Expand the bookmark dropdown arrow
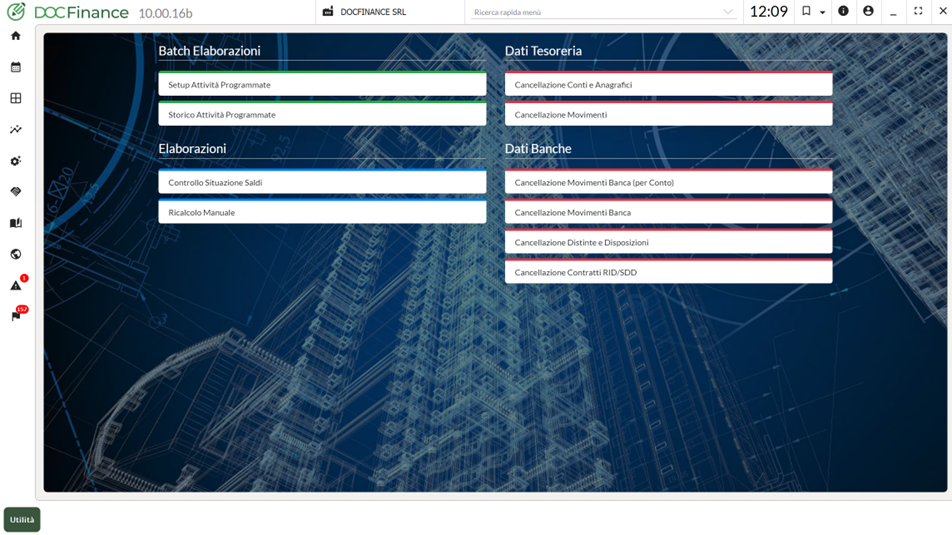This screenshot has height=535, width=952. point(822,12)
